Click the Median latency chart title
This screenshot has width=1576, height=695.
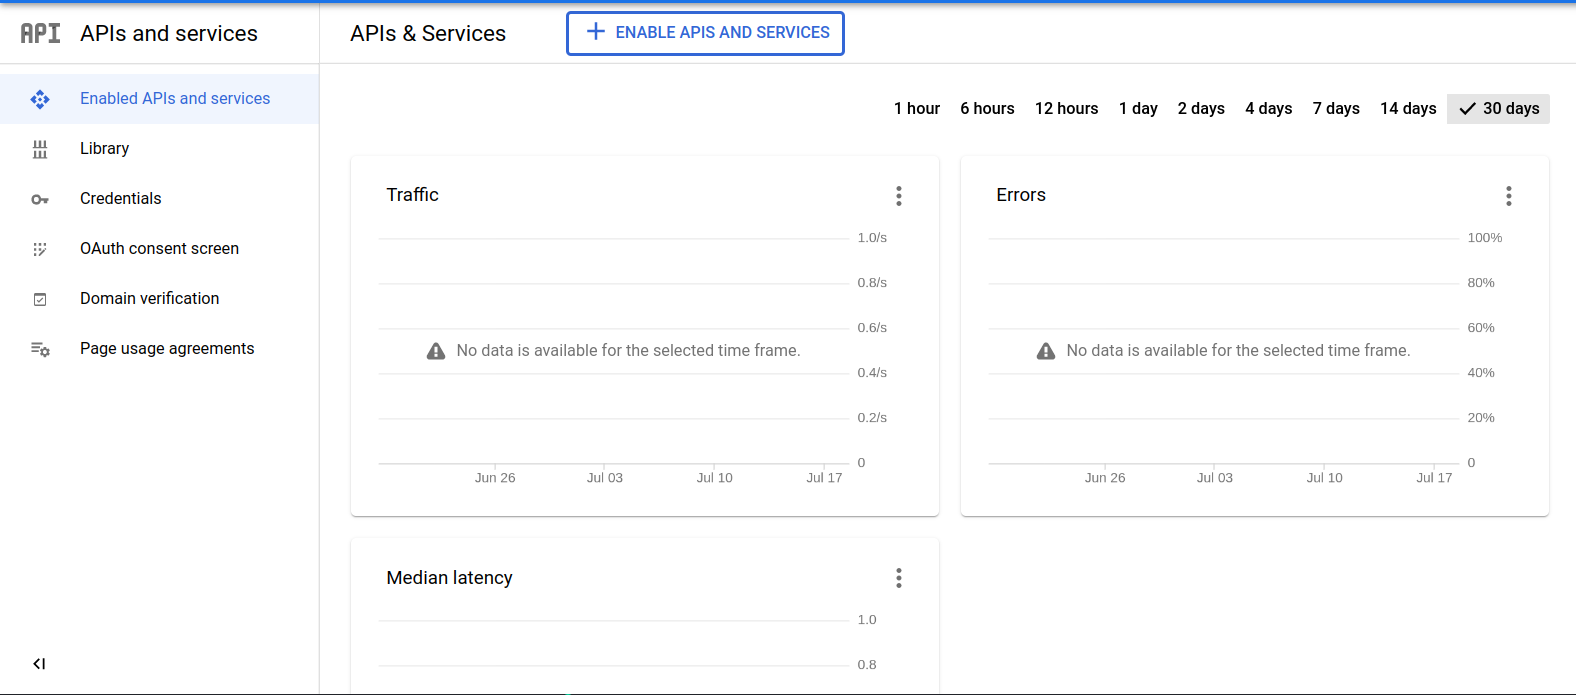tap(449, 578)
